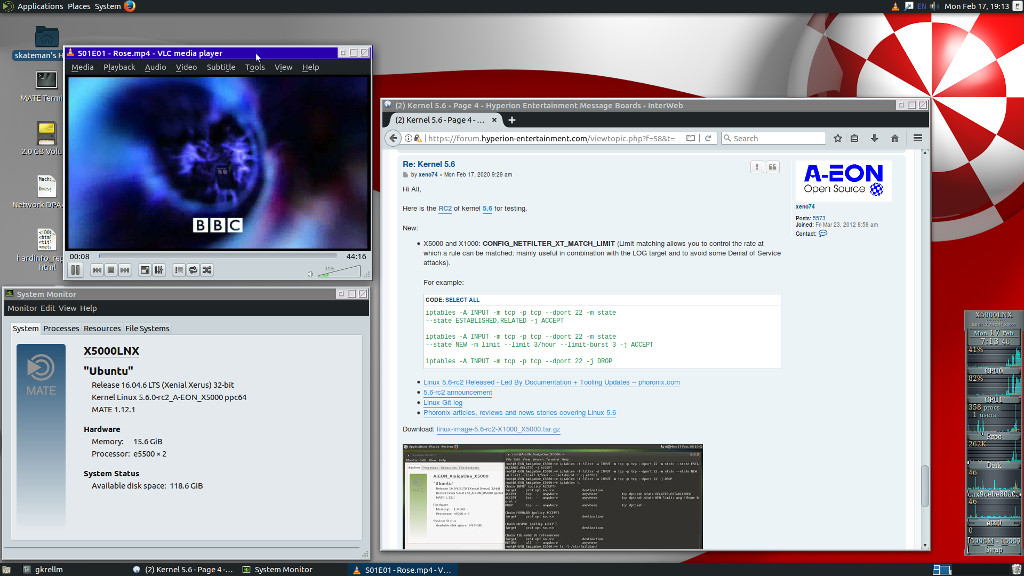
Task: Open MATE Terminal desktop icon
Action: (x=46, y=86)
